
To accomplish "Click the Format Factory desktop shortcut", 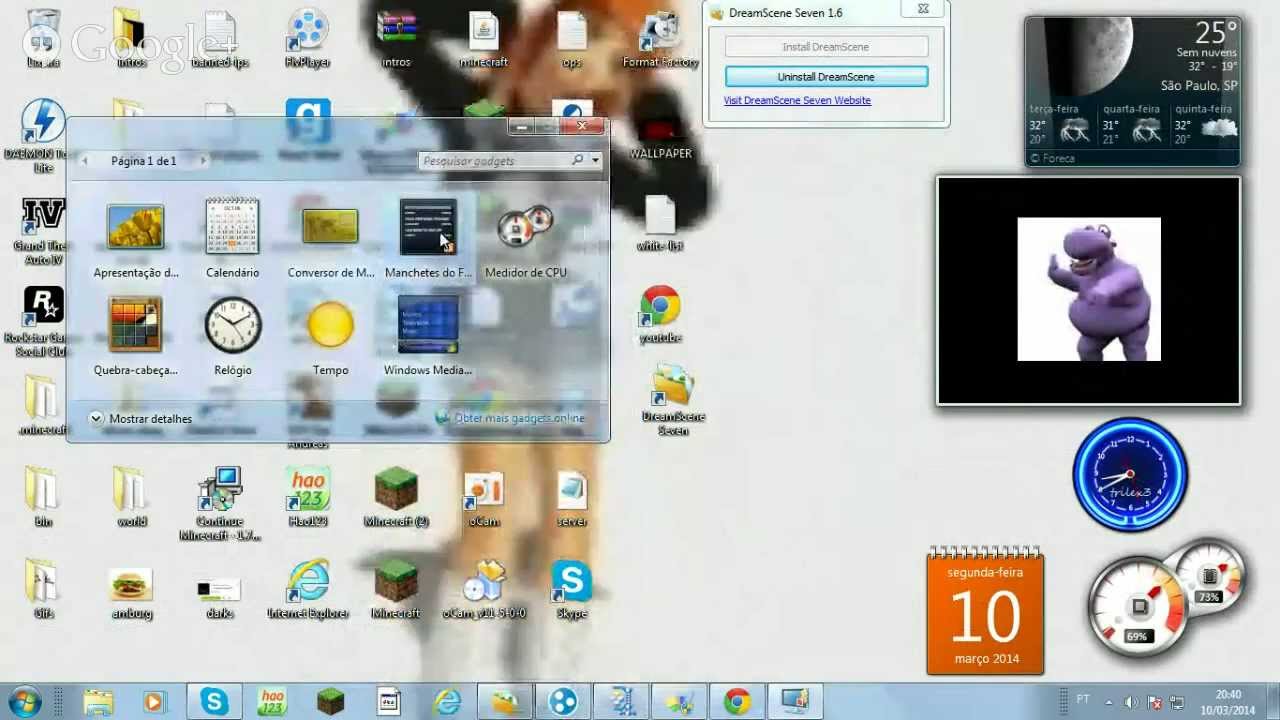I will coord(660,38).
